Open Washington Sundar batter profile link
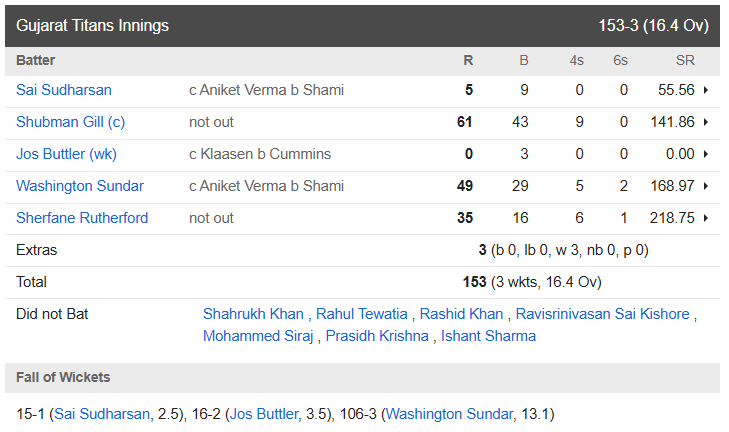 pyautogui.click(x=80, y=186)
